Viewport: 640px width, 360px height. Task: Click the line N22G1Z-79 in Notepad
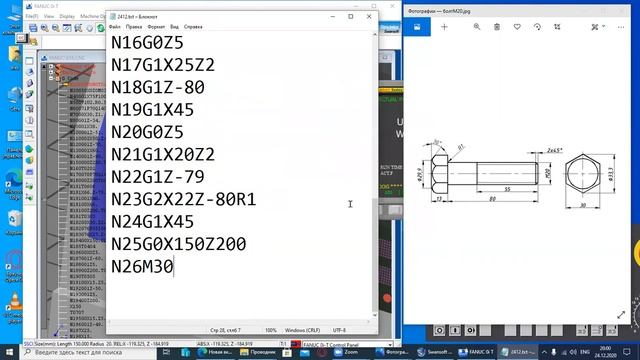click(x=158, y=177)
